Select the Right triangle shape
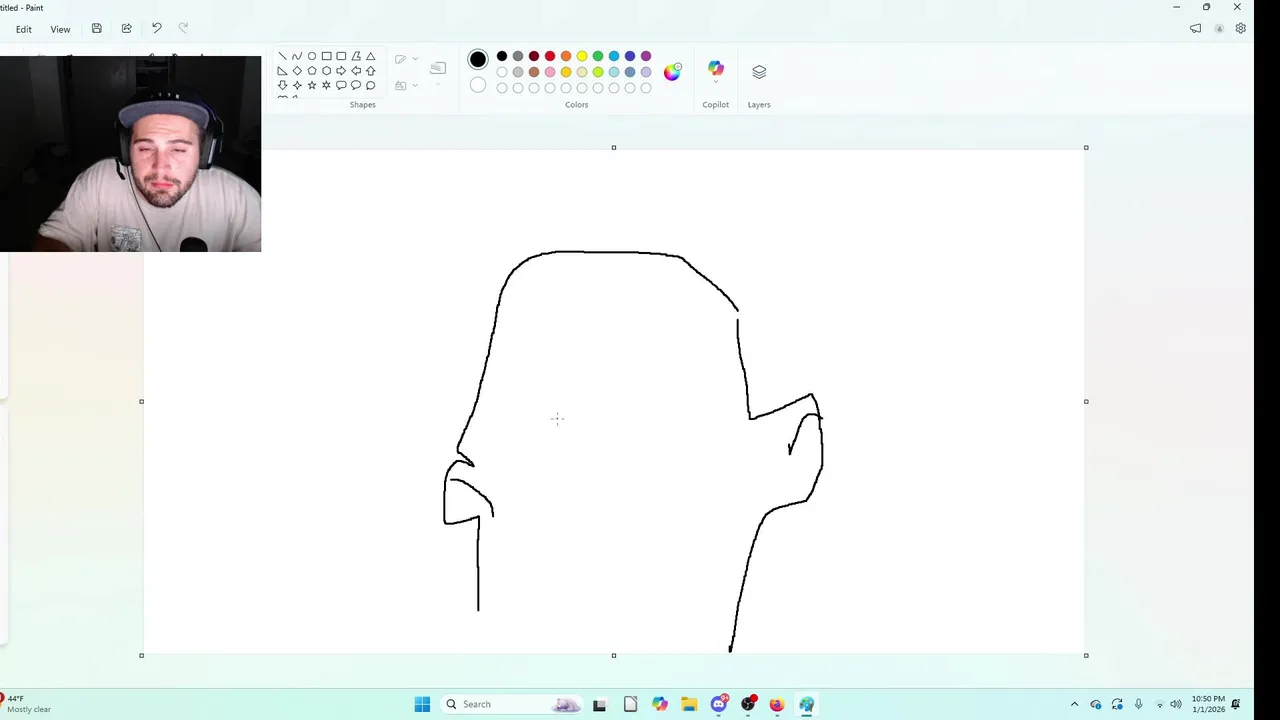 coord(282,71)
